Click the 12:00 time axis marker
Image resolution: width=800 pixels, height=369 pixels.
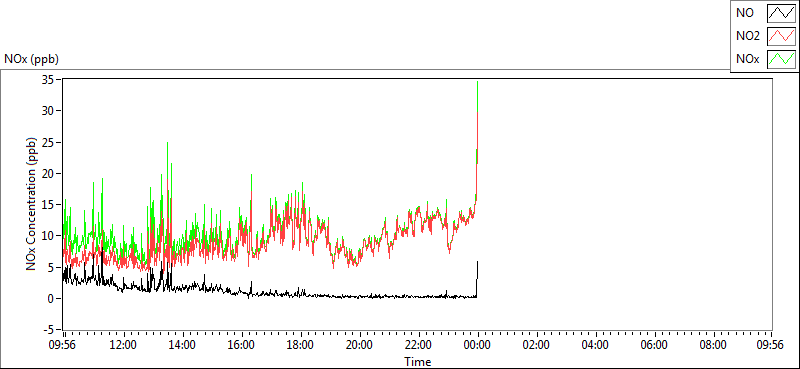coord(122,345)
